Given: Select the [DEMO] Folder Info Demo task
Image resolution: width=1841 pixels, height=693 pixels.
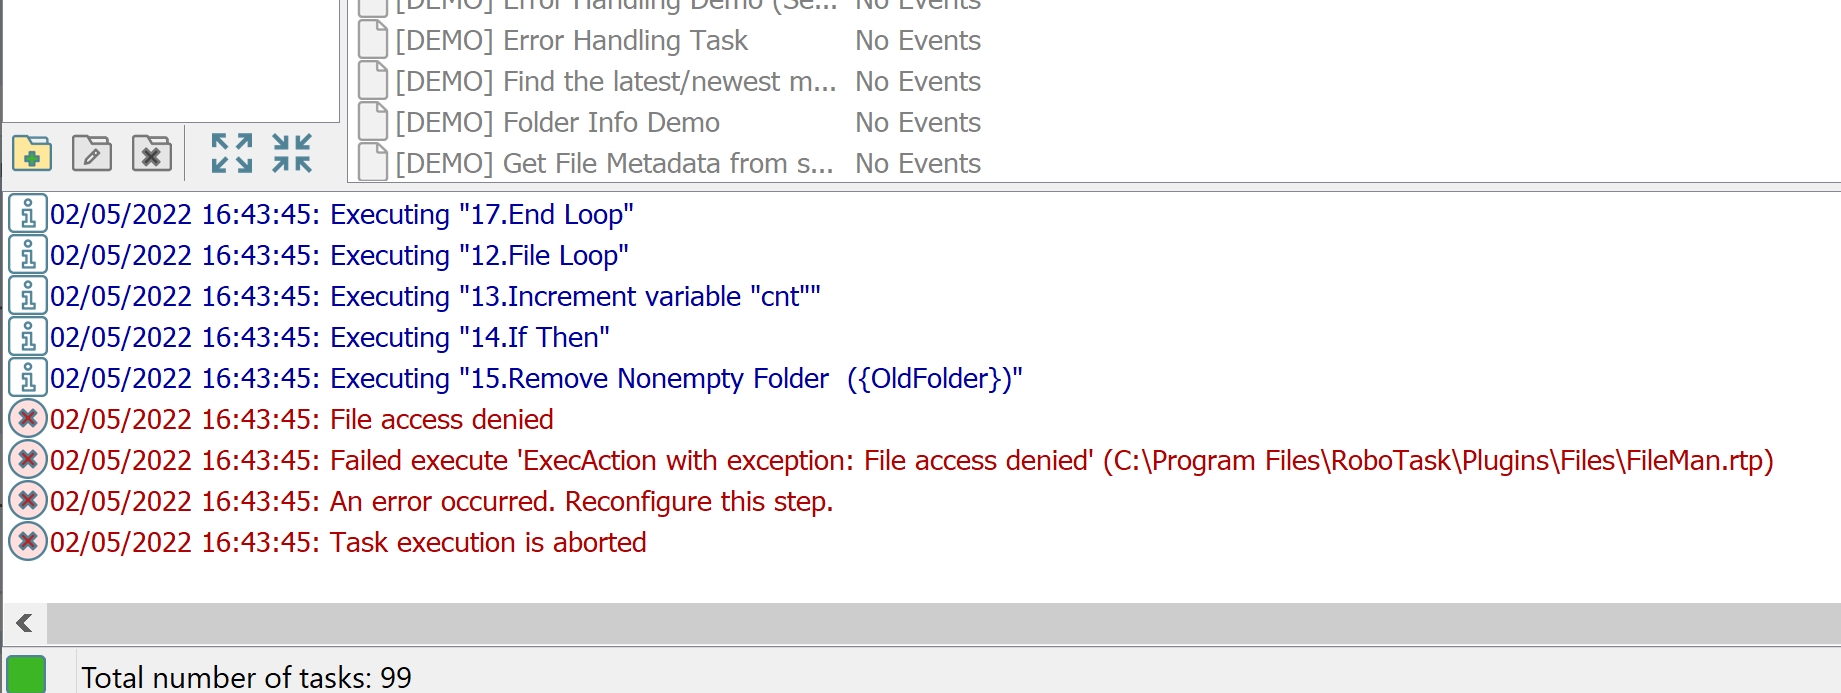Looking at the screenshot, I should [x=670, y=122].
